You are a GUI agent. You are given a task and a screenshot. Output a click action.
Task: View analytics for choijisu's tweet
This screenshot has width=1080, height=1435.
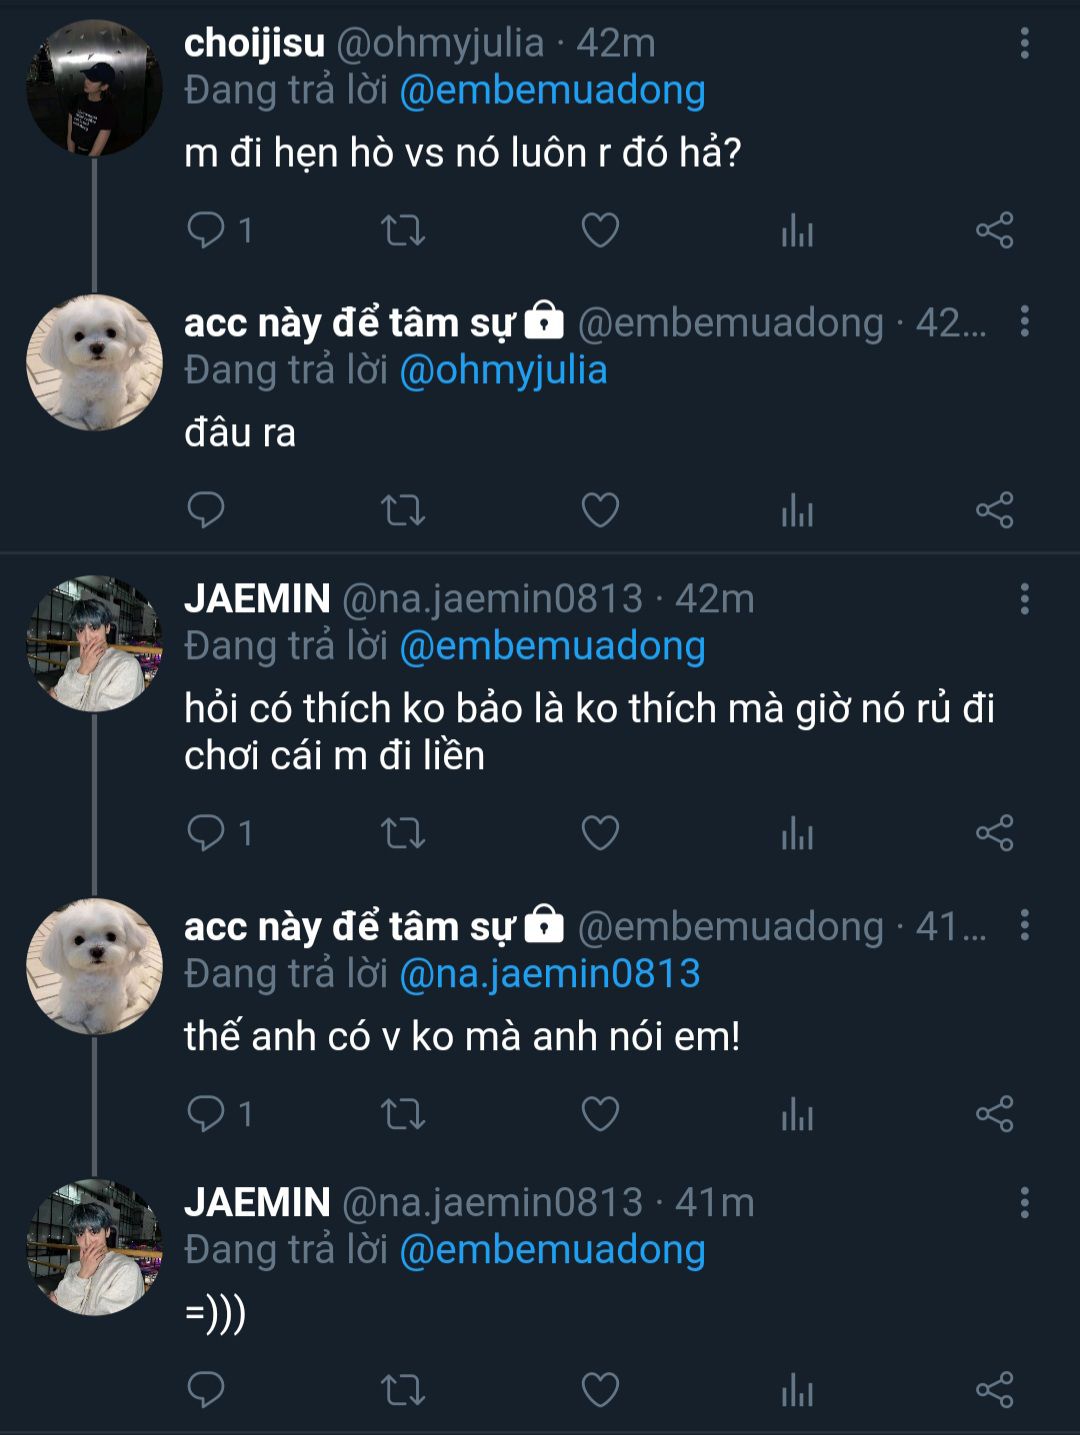pyautogui.click(x=797, y=231)
